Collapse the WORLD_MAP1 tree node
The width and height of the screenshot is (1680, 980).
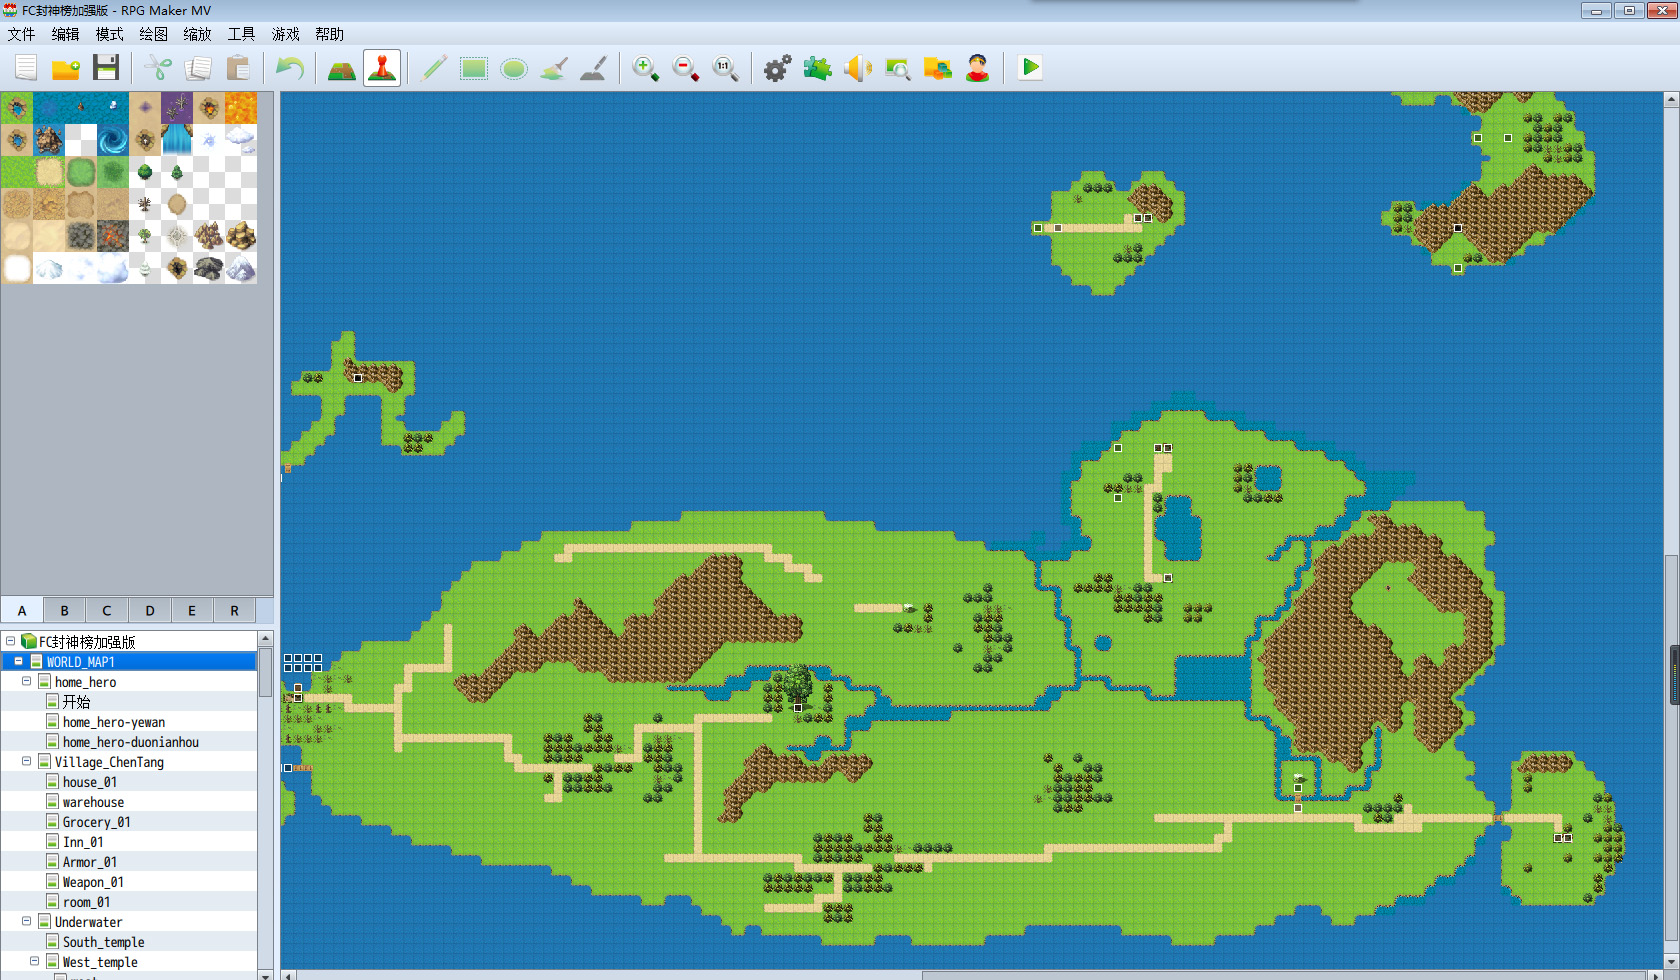pos(18,661)
